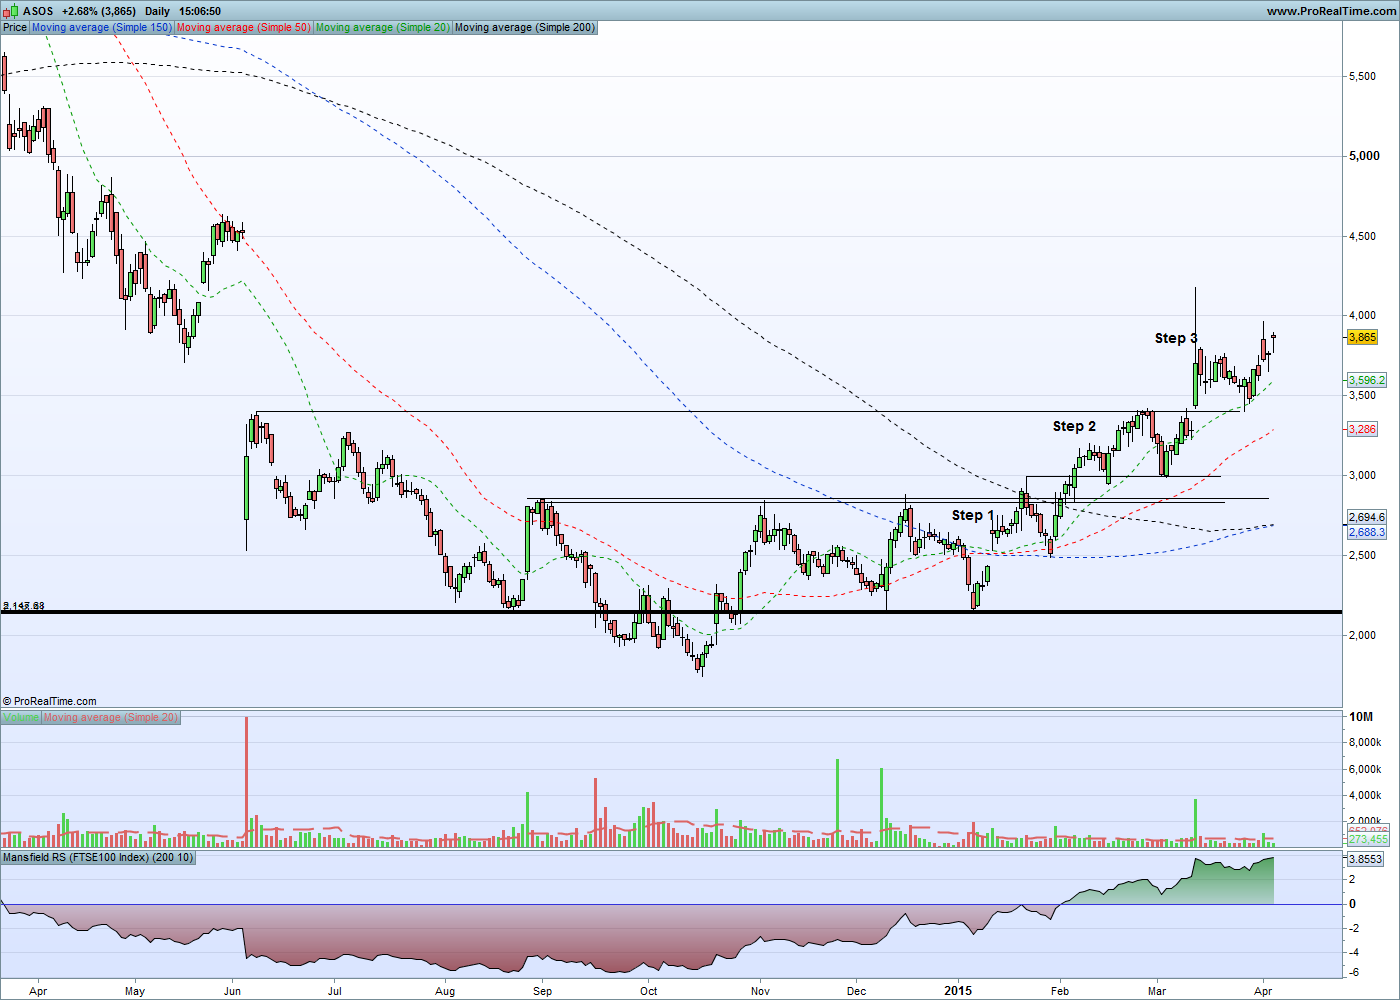Click the -6 Mansfield RS axis label
This screenshot has height=1000, width=1400.
[x=1352, y=973]
